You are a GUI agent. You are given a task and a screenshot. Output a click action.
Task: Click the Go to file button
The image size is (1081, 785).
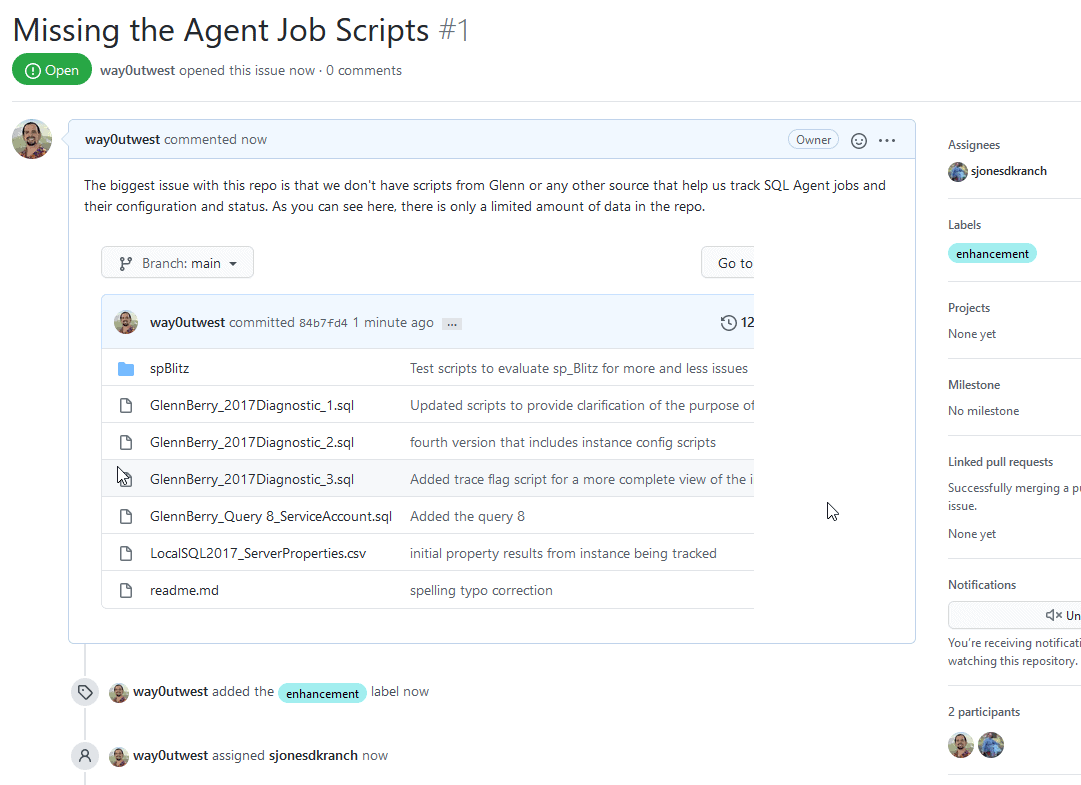[728, 263]
